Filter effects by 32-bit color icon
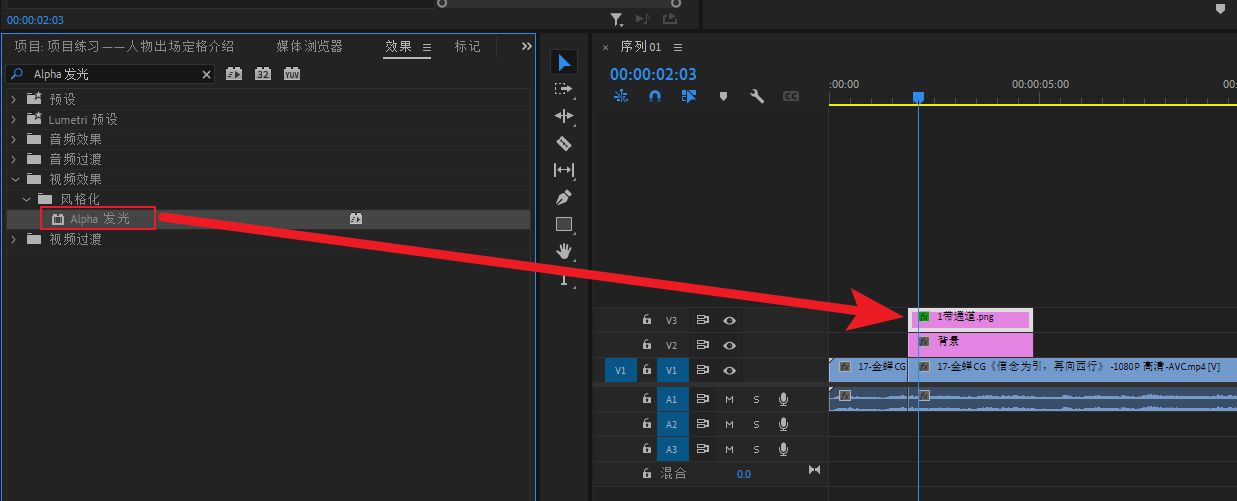The image size is (1237, 501). click(x=263, y=74)
